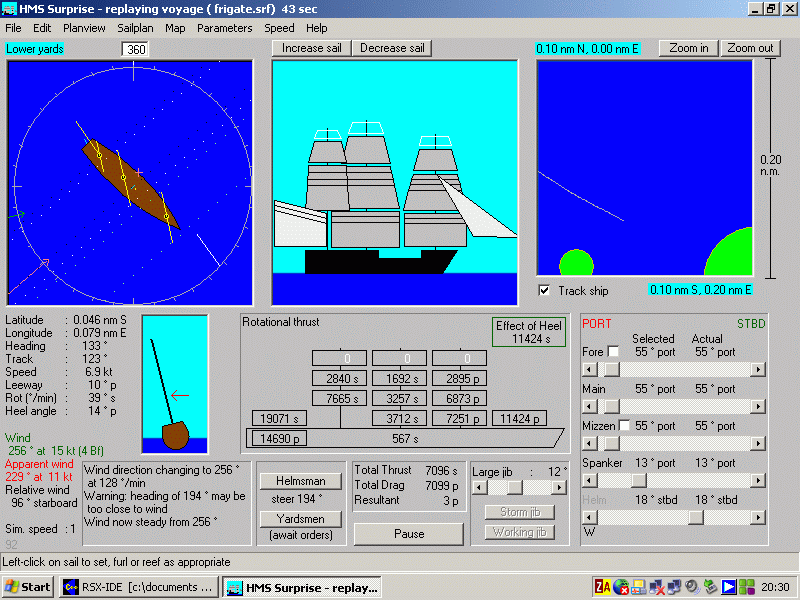Click the Helmsman button
This screenshot has height=600, width=800.
pos(301,481)
